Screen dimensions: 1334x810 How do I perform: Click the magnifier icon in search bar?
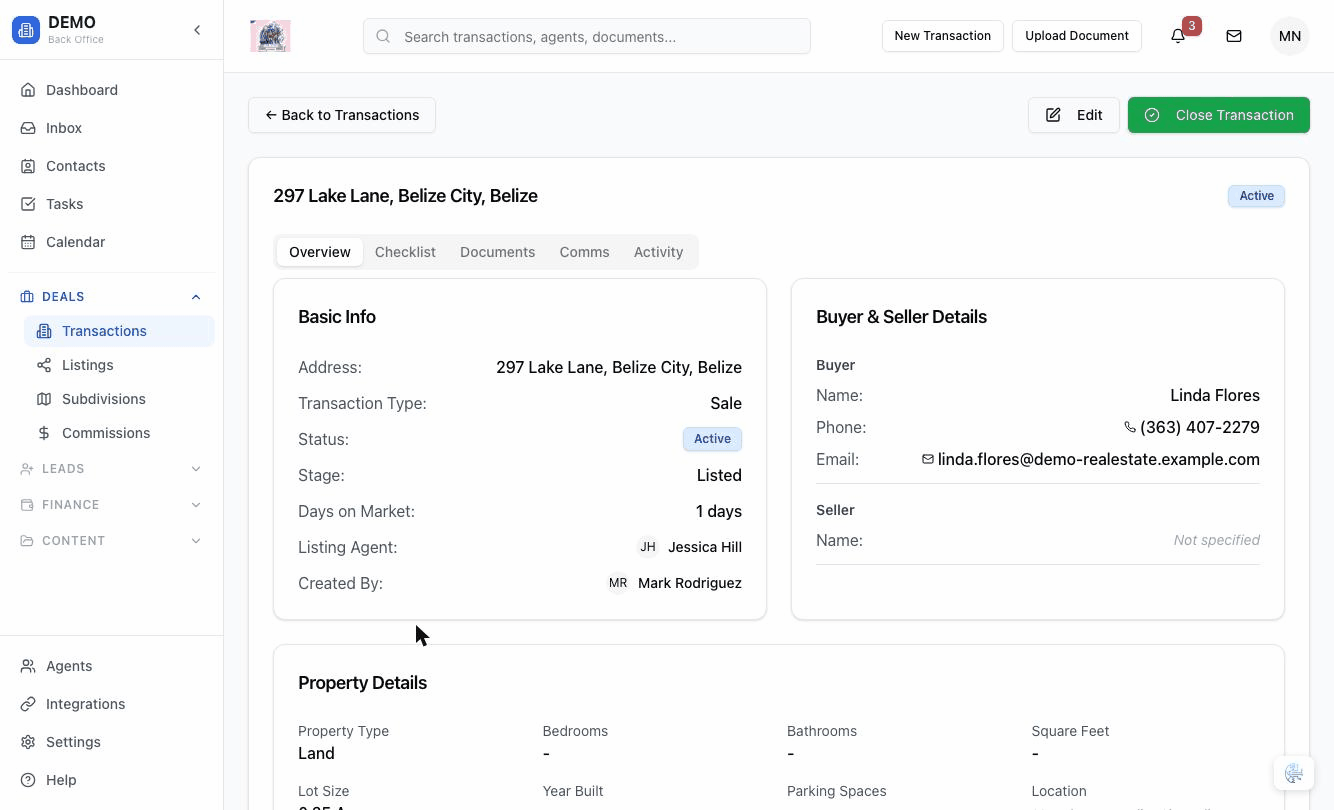tap(383, 36)
